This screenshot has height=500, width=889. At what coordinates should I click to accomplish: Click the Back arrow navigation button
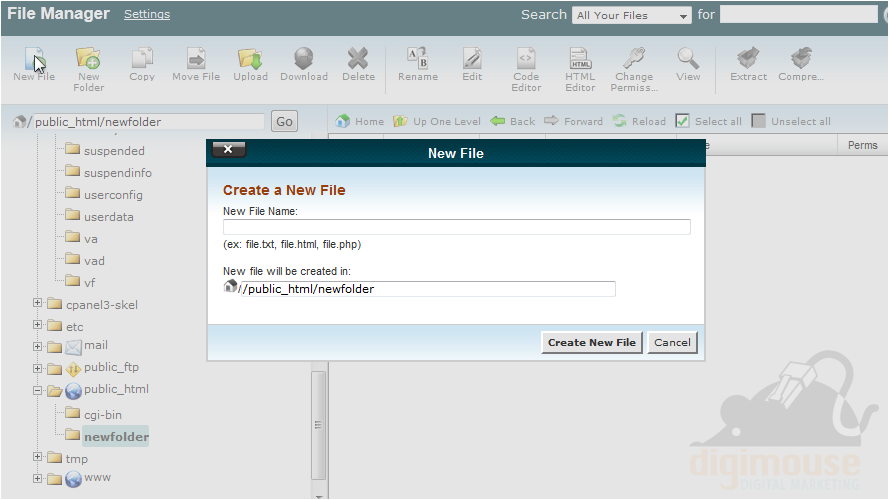pyautogui.click(x=513, y=121)
